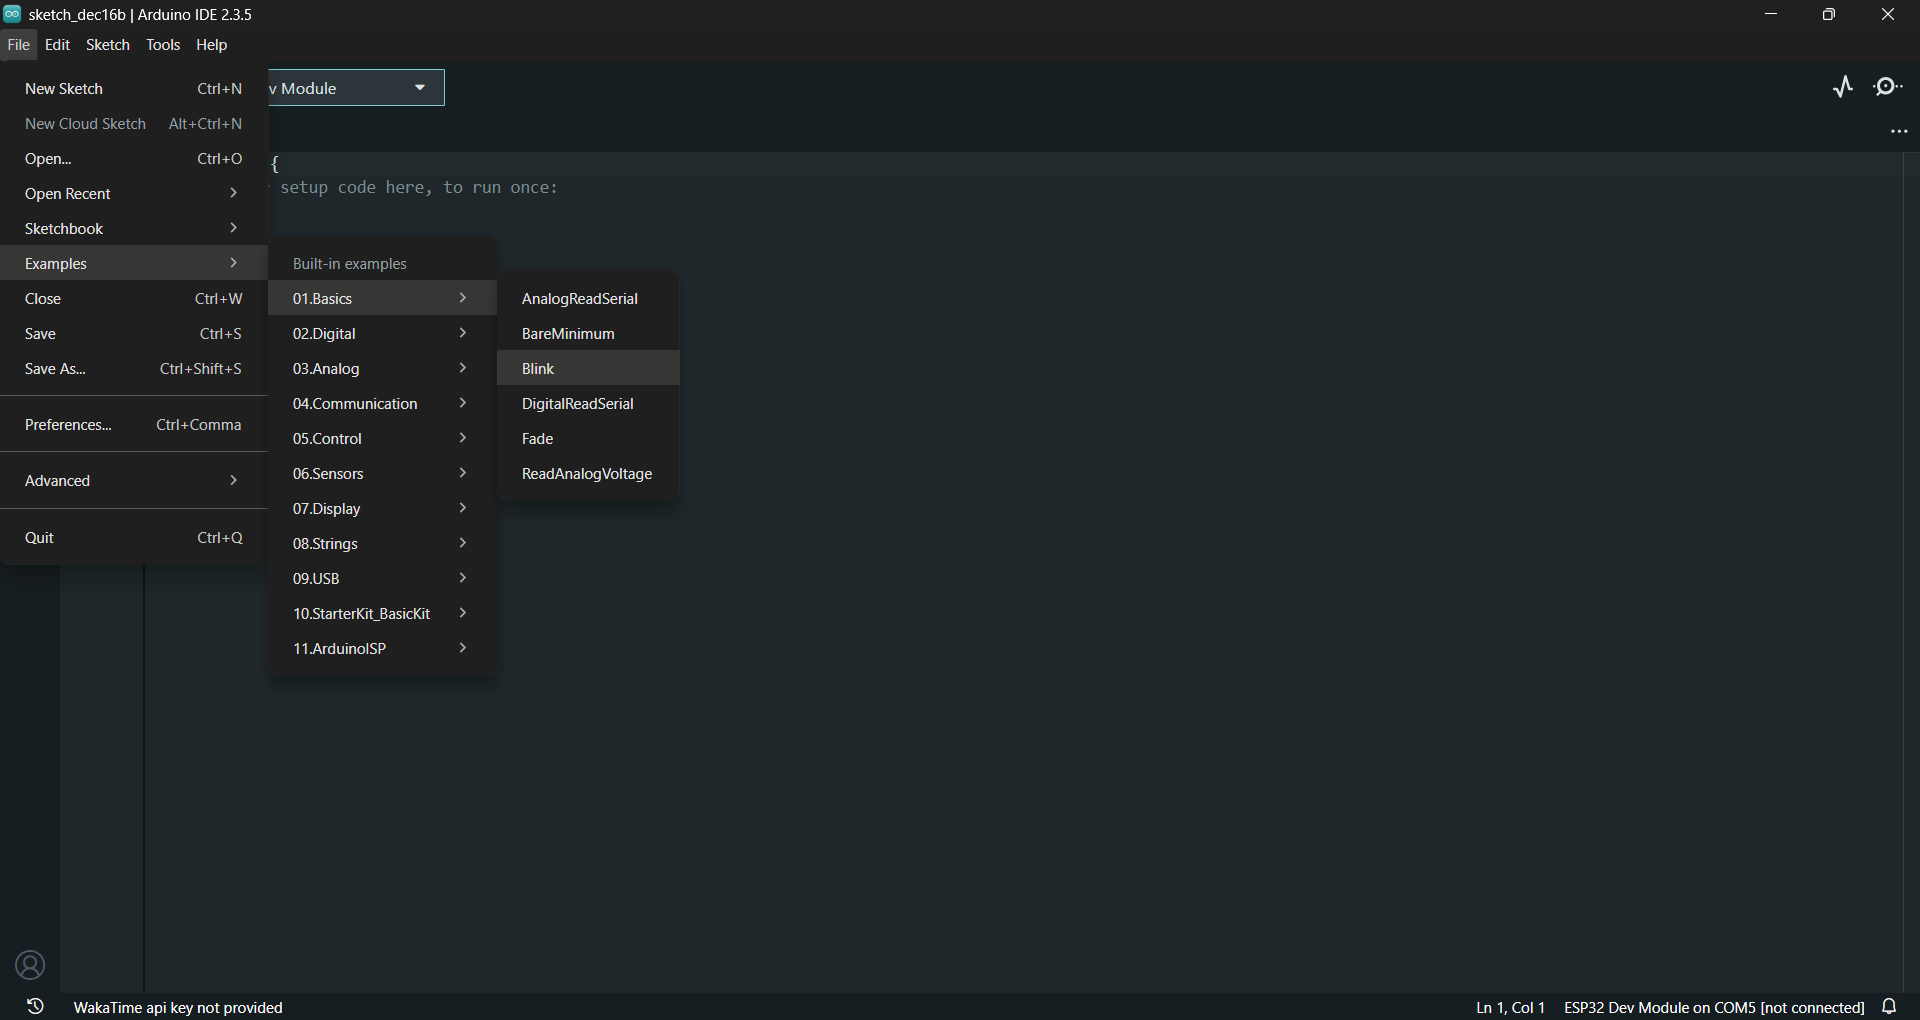This screenshot has width=1920, height=1020.
Task: Open notifications bell in status bar
Action: pos(1889,1006)
